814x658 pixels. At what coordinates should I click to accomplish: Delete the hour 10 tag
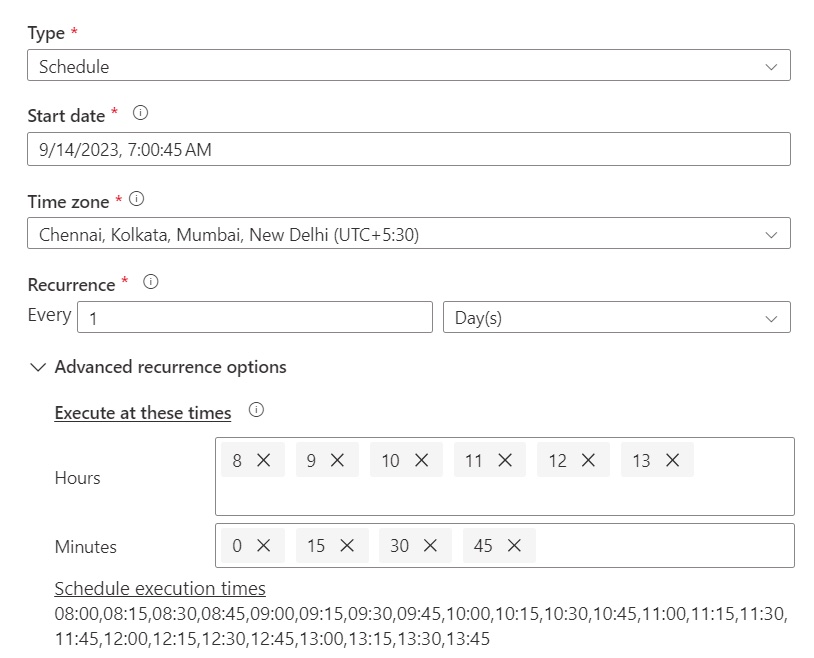click(x=421, y=460)
